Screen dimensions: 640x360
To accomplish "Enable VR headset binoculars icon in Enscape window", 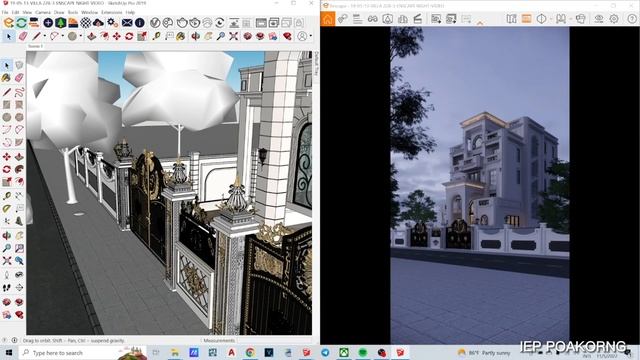I will coord(373,19).
